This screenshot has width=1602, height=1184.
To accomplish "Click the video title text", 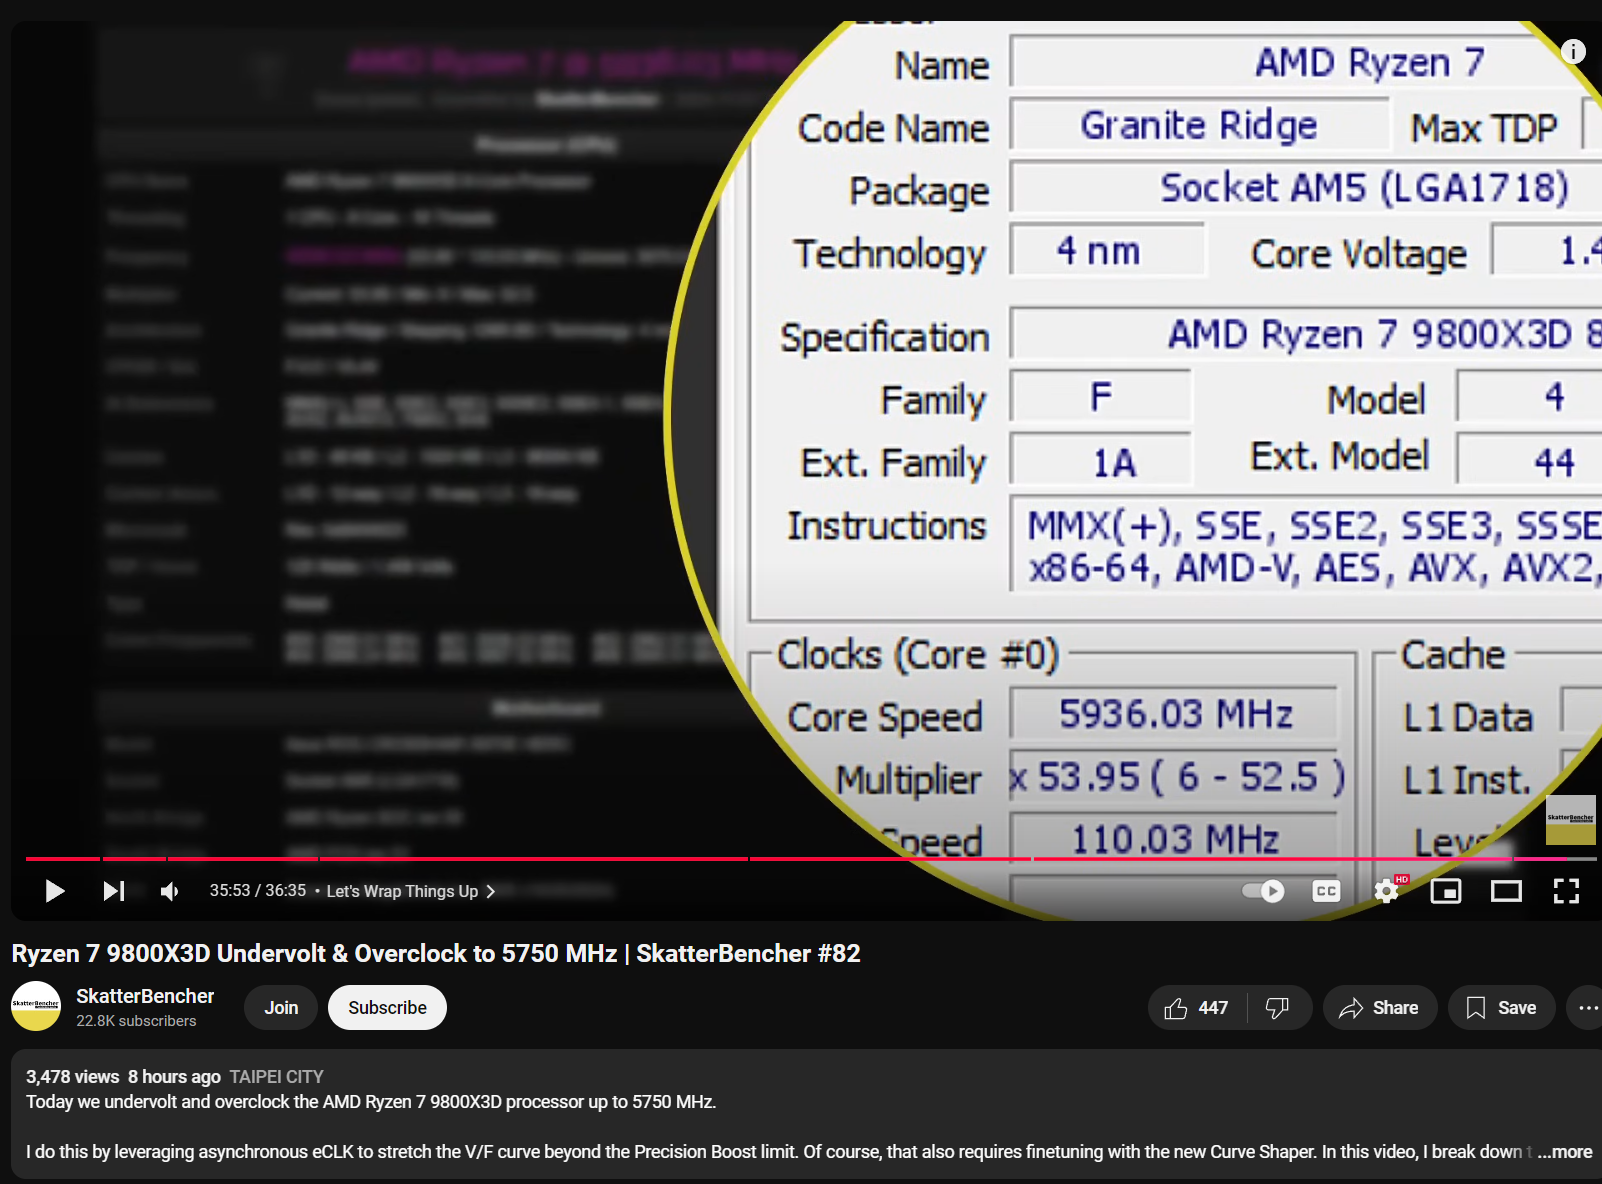I will [x=436, y=953].
